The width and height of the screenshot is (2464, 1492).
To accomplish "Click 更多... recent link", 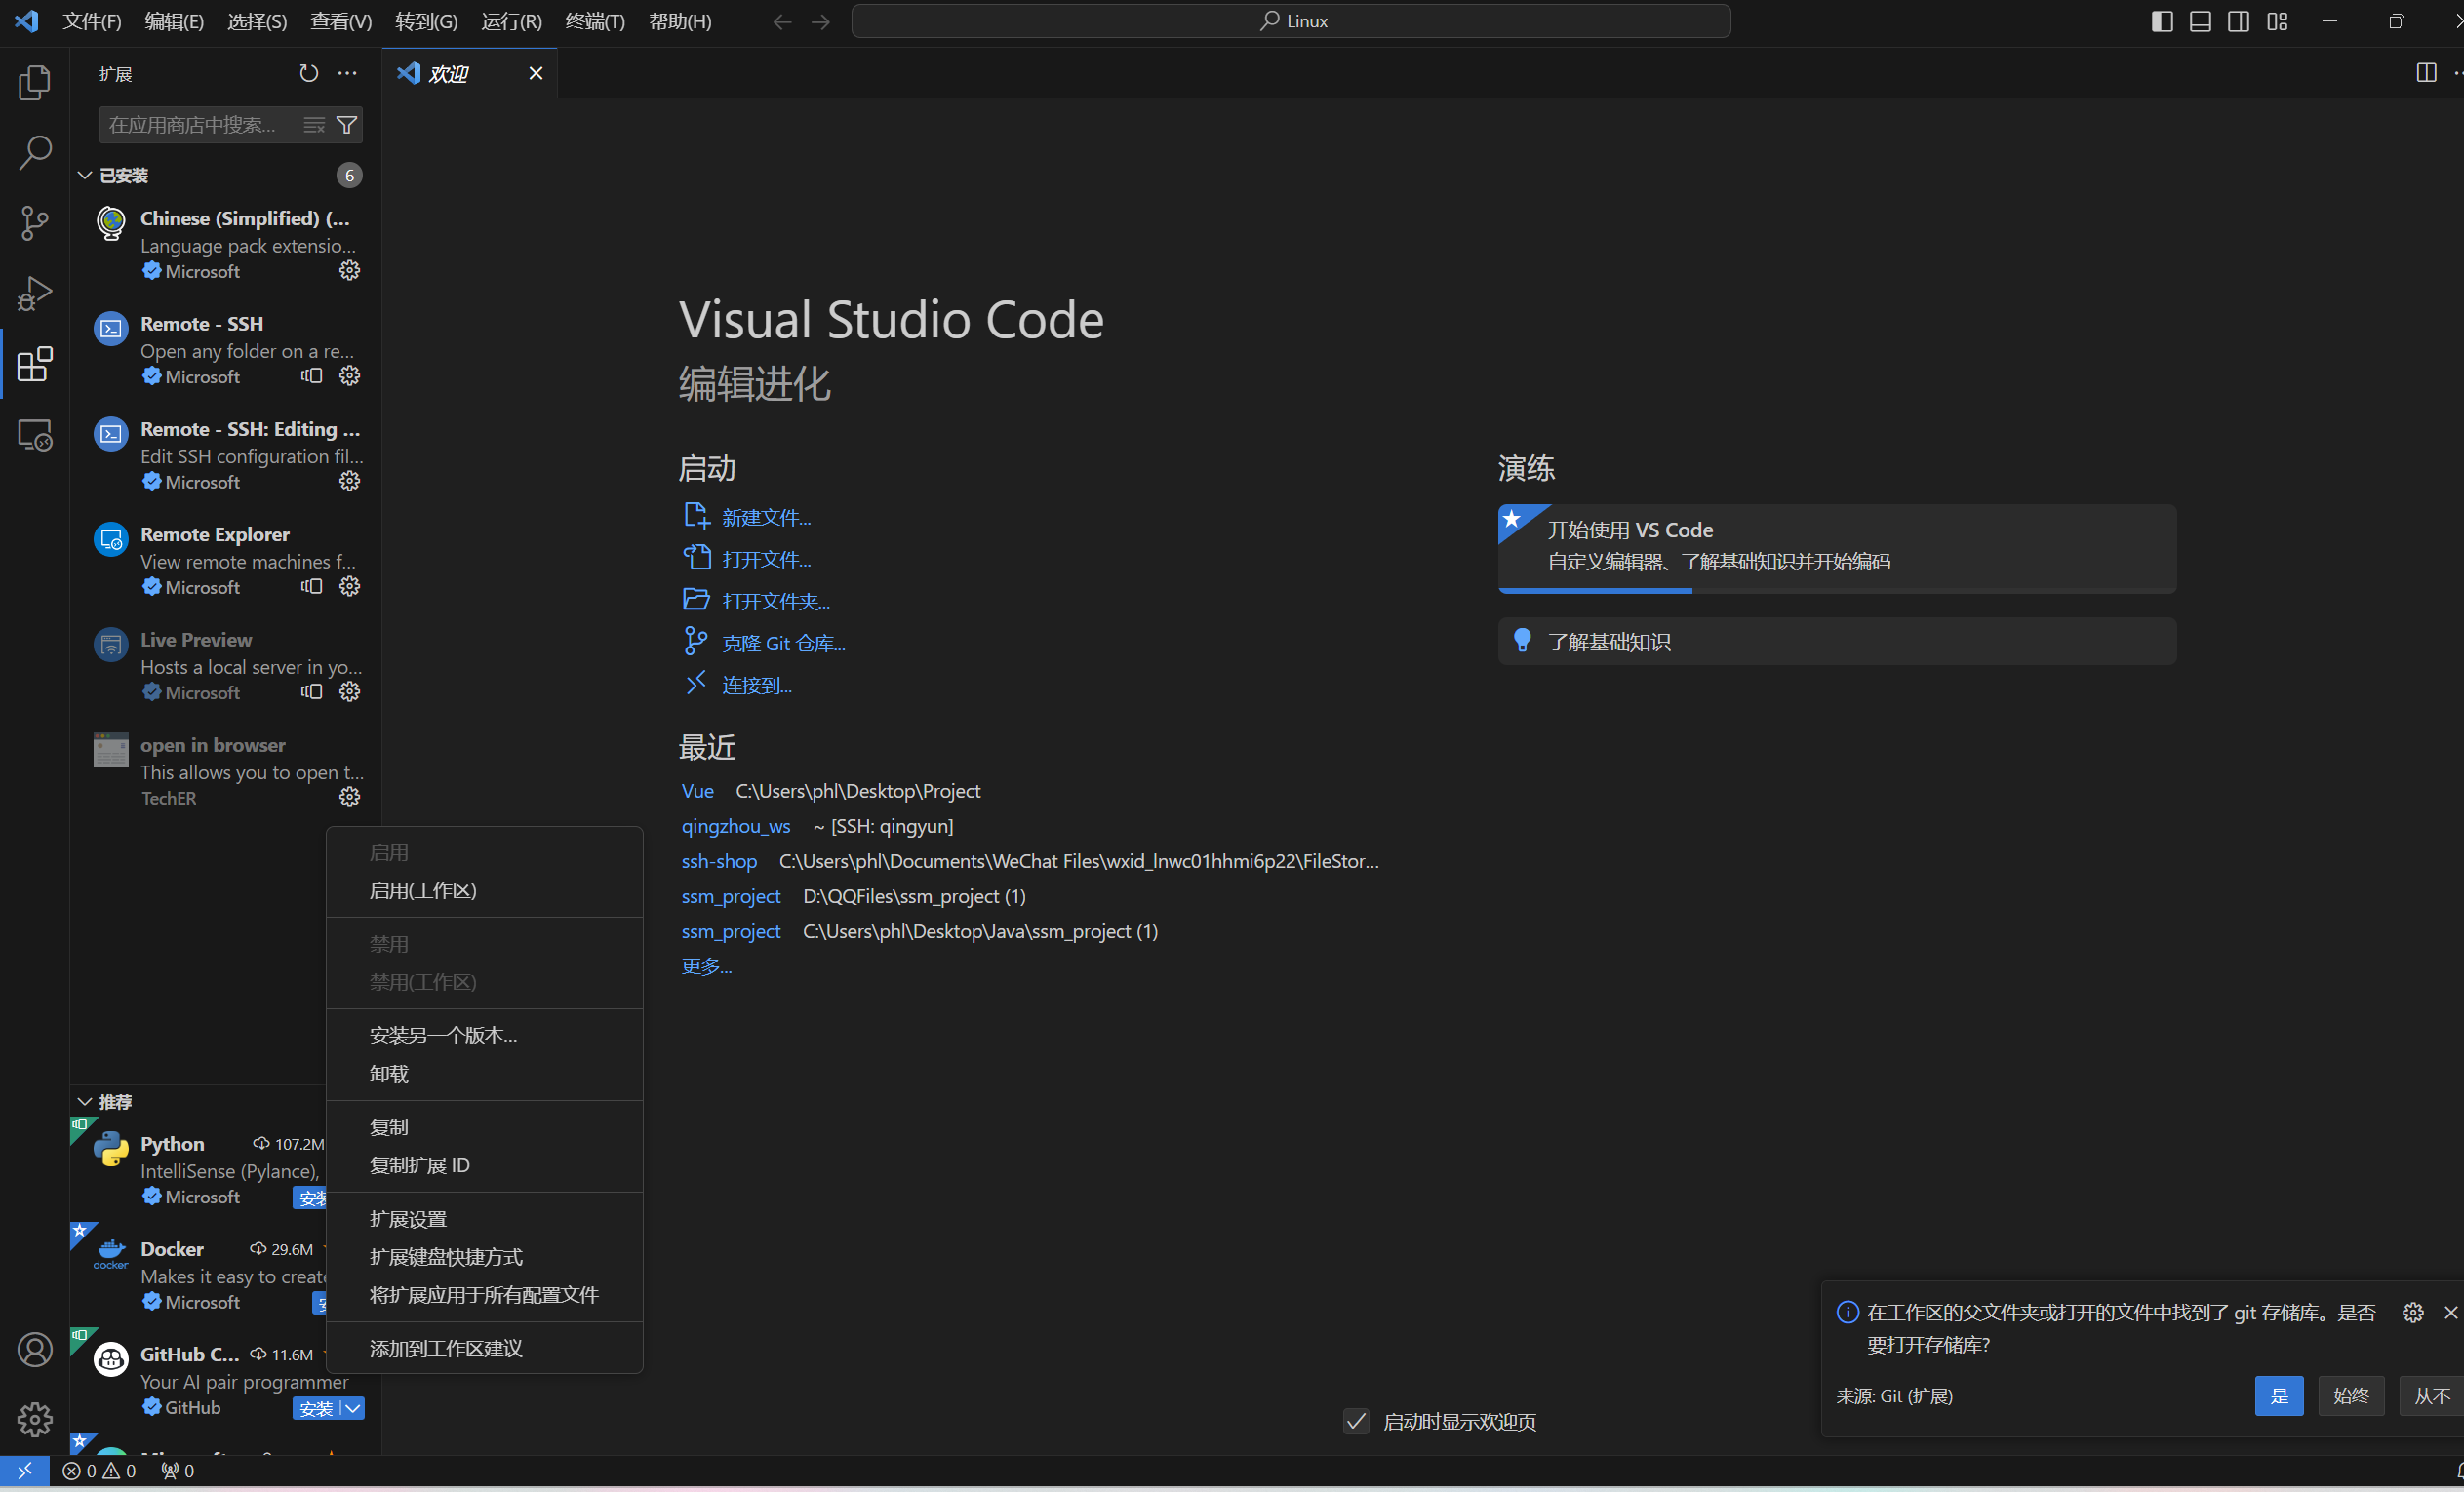I will [x=707, y=966].
